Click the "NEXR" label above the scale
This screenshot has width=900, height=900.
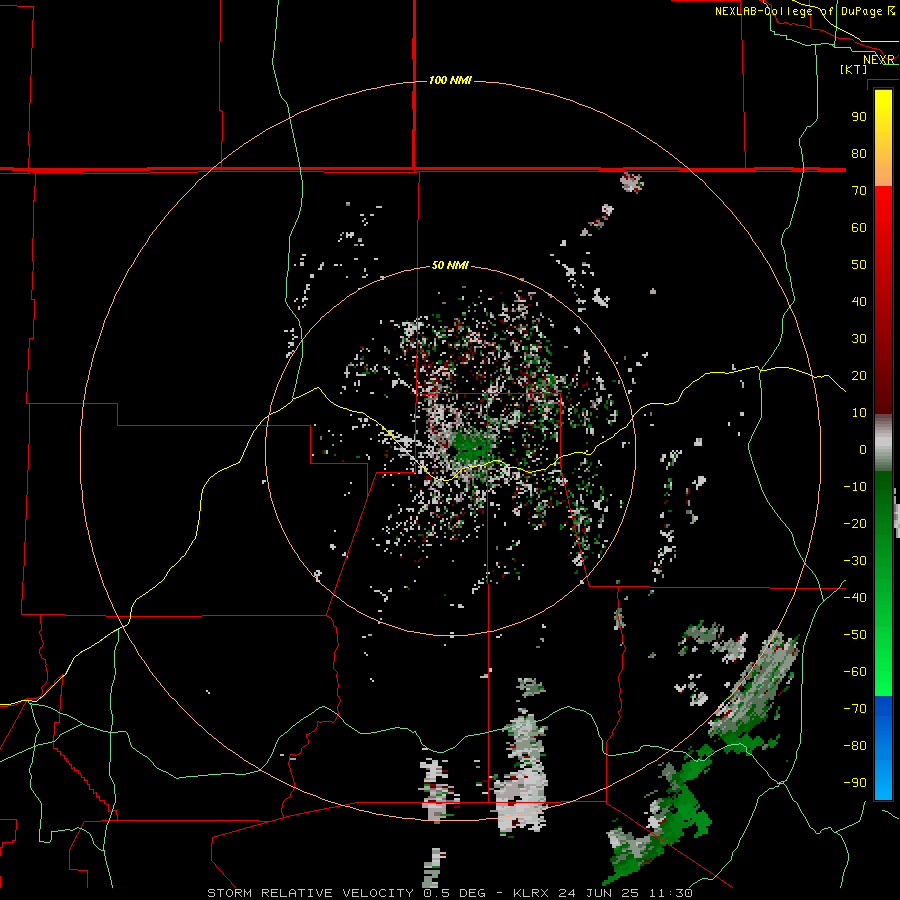tap(878, 60)
